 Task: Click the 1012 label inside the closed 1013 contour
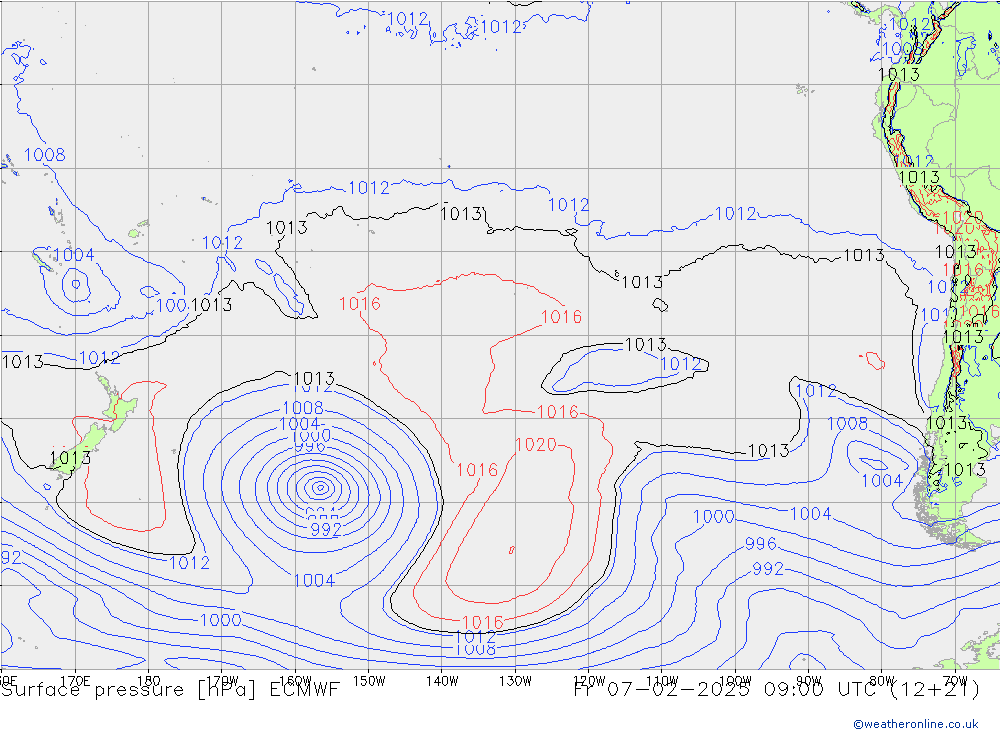pyautogui.click(x=680, y=364)
